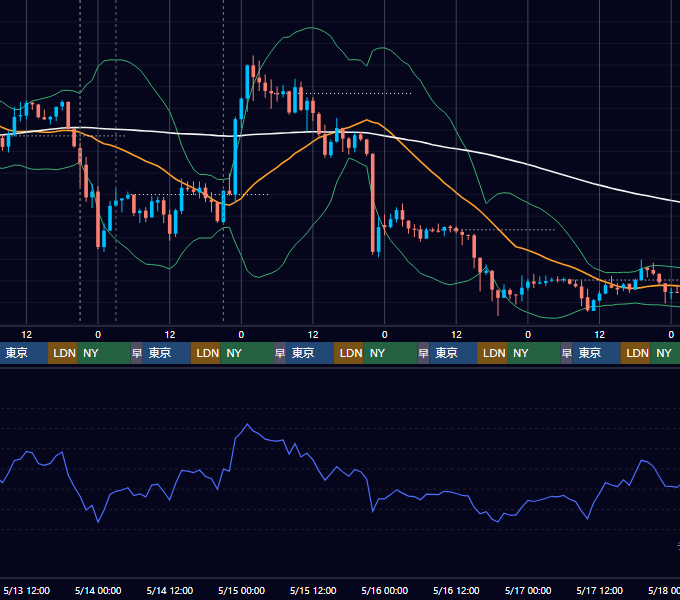Select the 東京 session block for 5/17
Screen dimensions: 680x600
point(597,353)
